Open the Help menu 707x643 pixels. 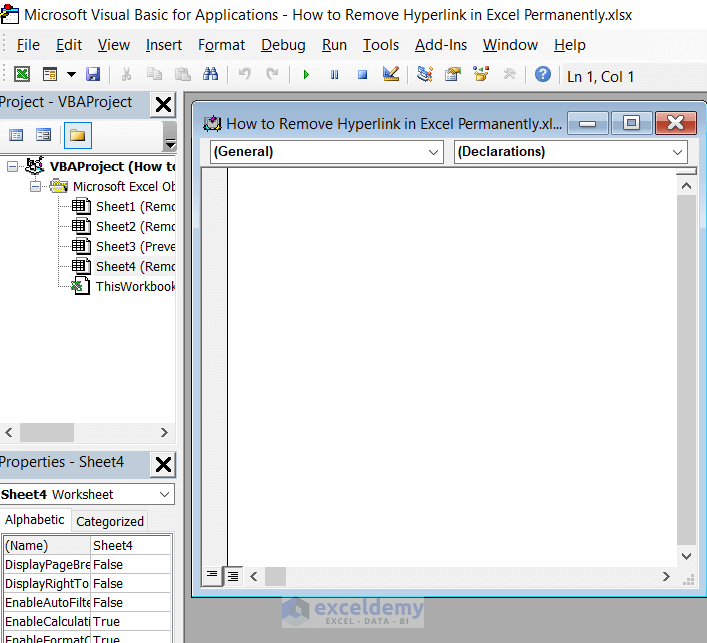click(x=569, y=45)
